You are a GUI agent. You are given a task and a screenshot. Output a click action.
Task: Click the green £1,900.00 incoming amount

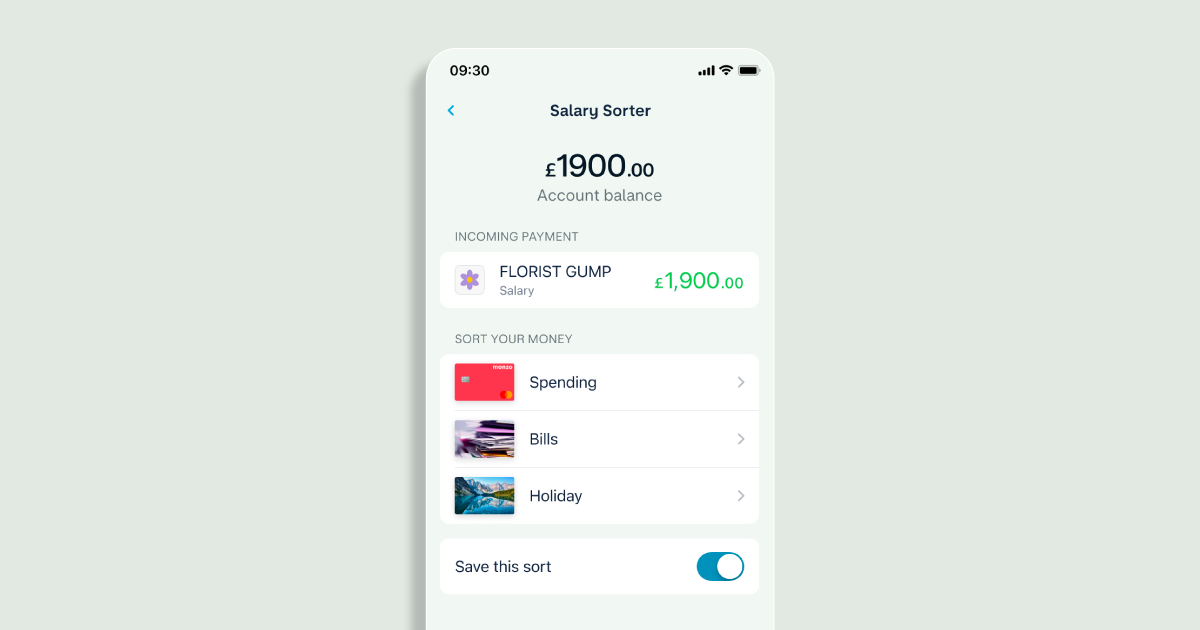(x=699, y=281)
